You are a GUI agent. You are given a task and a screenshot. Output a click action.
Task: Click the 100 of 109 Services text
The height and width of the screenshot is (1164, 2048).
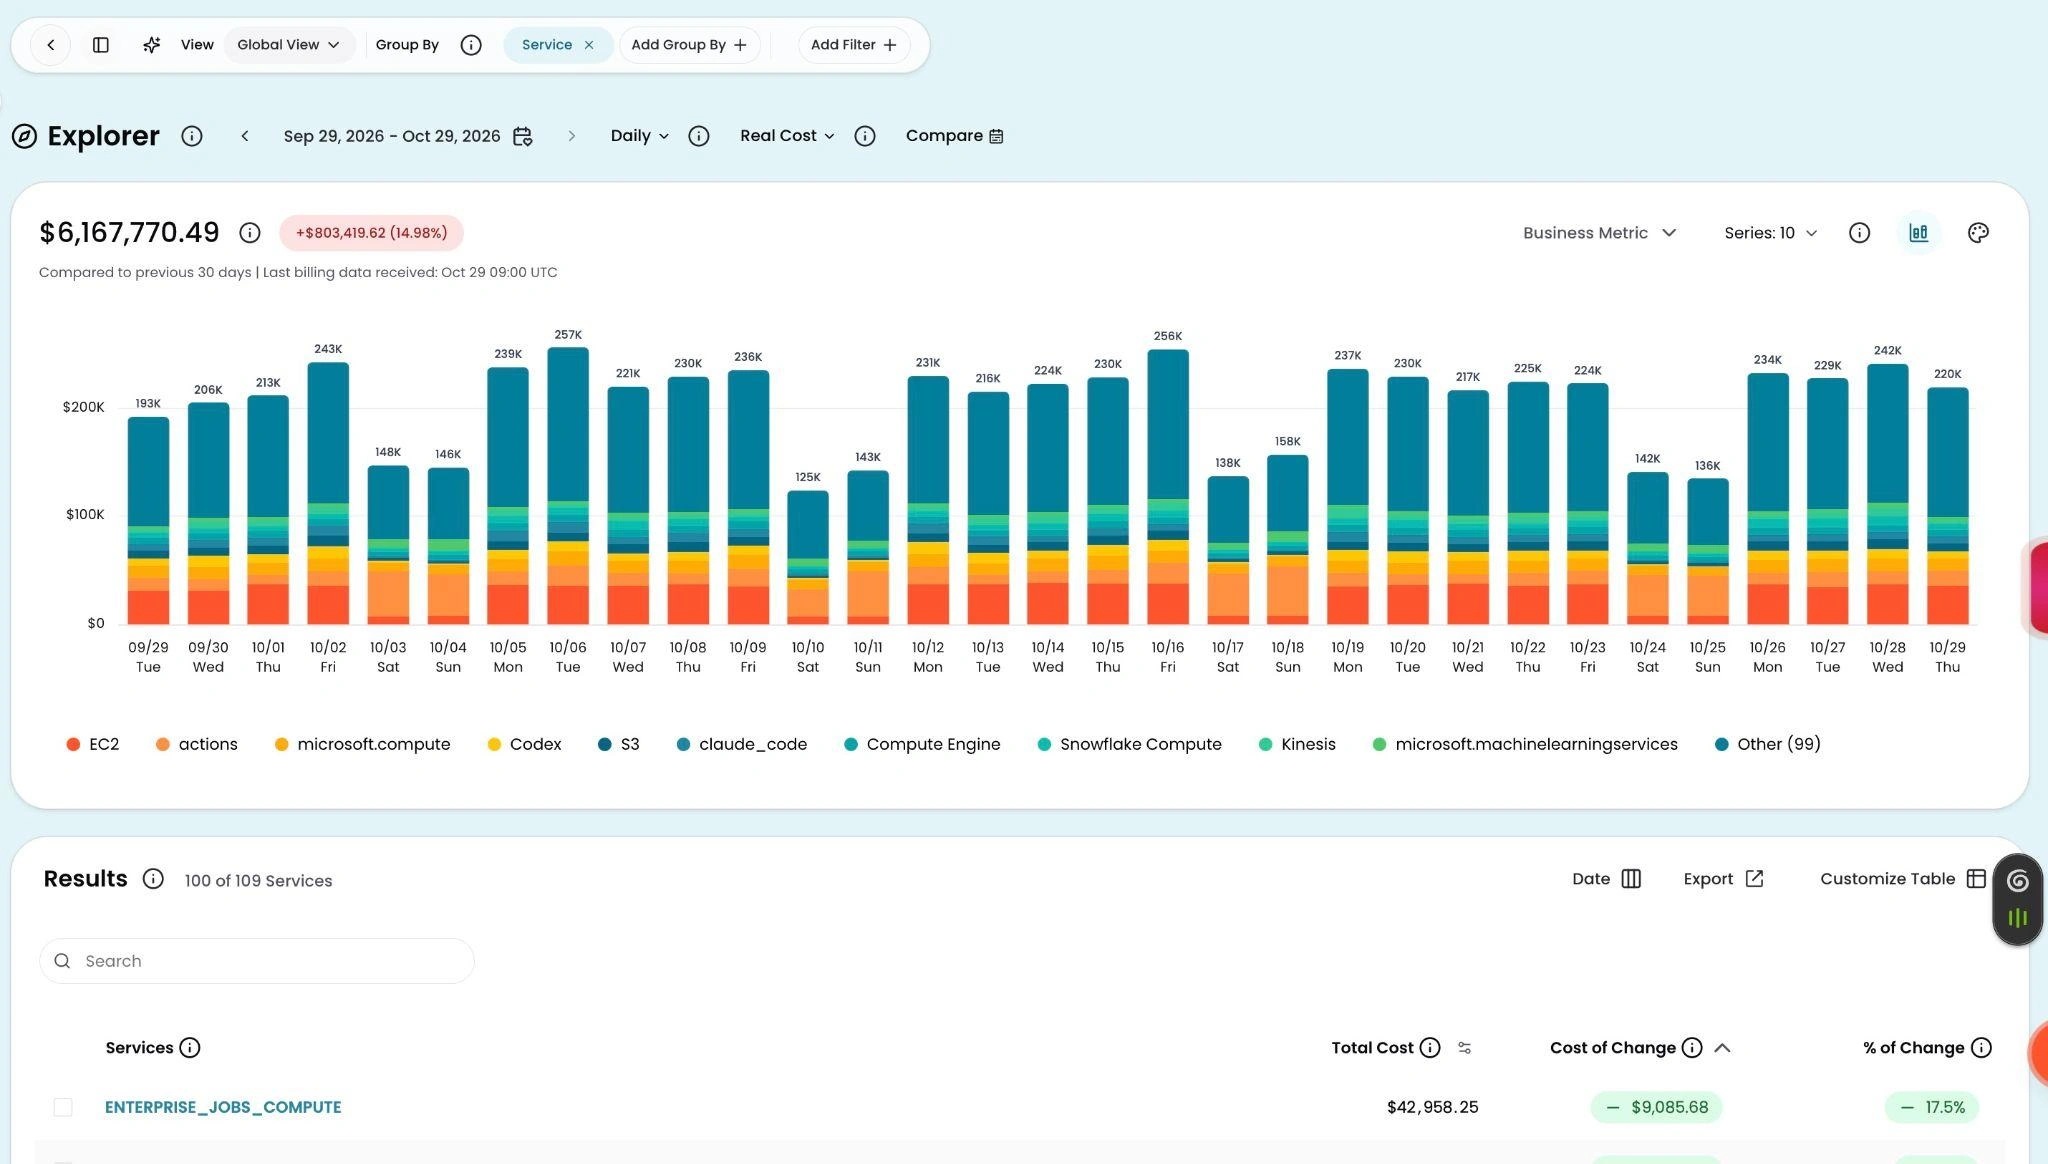tap(258, 881)
